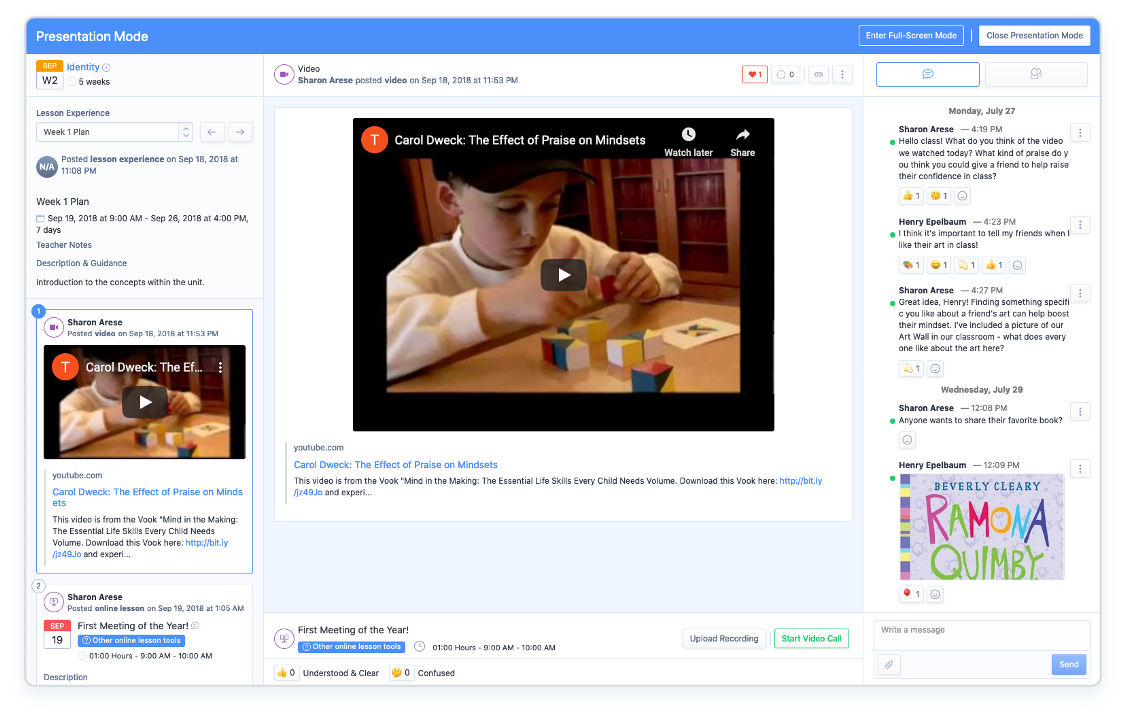Image resolution: width=1126 pixels, height=718 pixels.
Task: Open the Week 1 Plan lesson dropdown
Action: click(x=114, y=132)
